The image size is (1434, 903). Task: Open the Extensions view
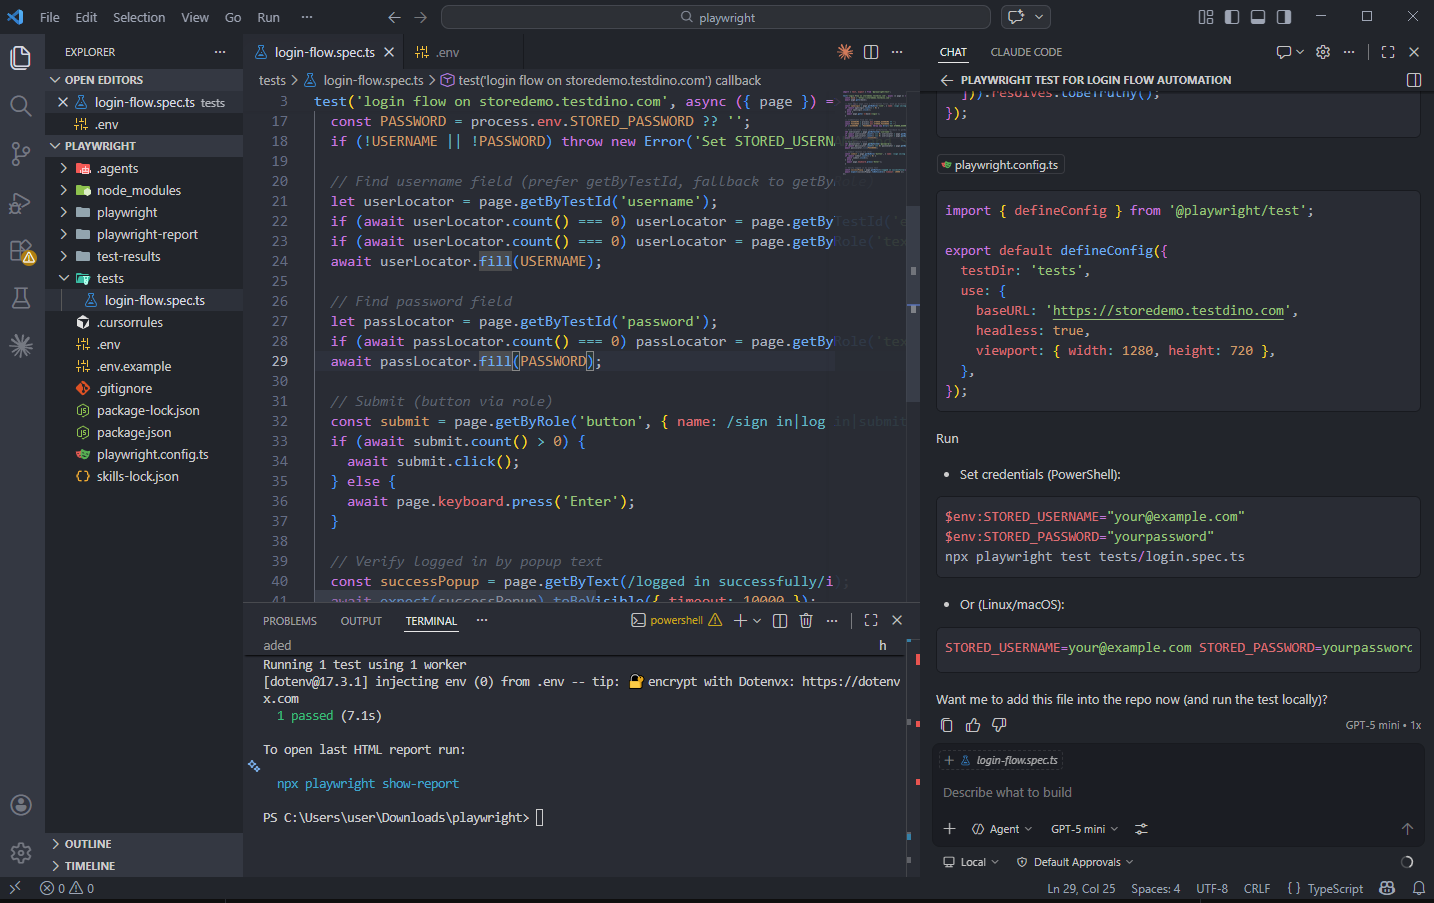click(x=20, y=251)
